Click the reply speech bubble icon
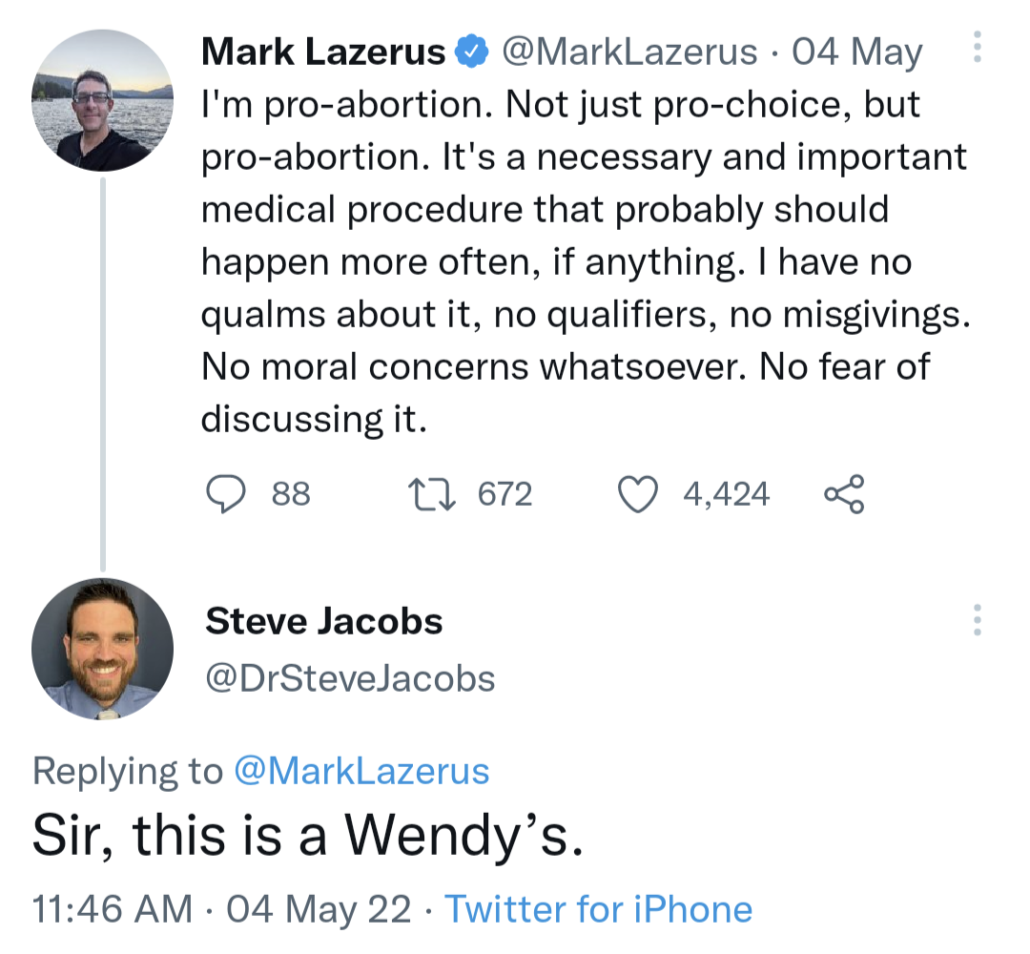The image size is (1030, 954). click(x=226, y=494)
